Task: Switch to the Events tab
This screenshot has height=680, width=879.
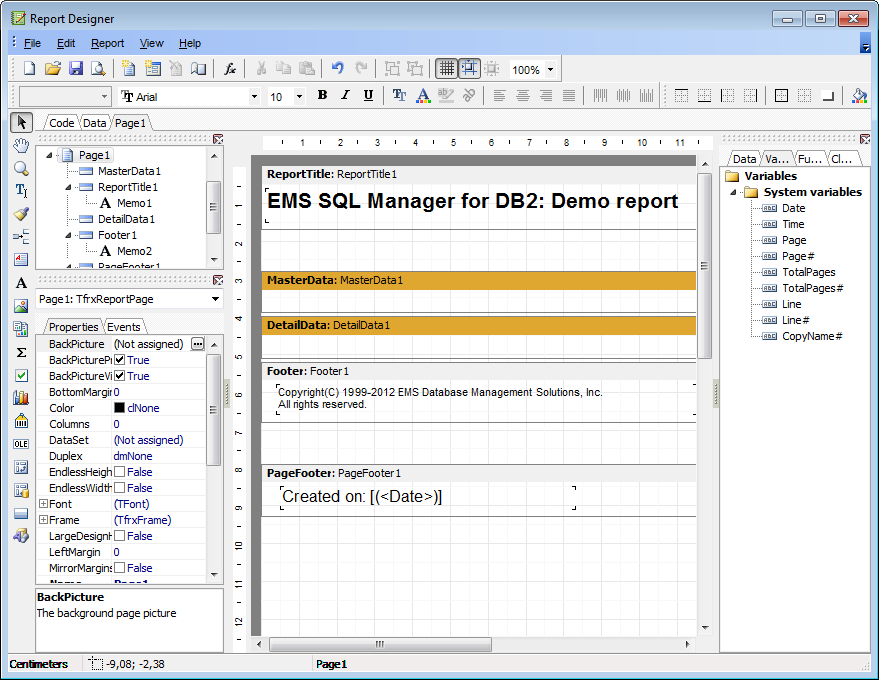Action: click(x=123, y=327)
